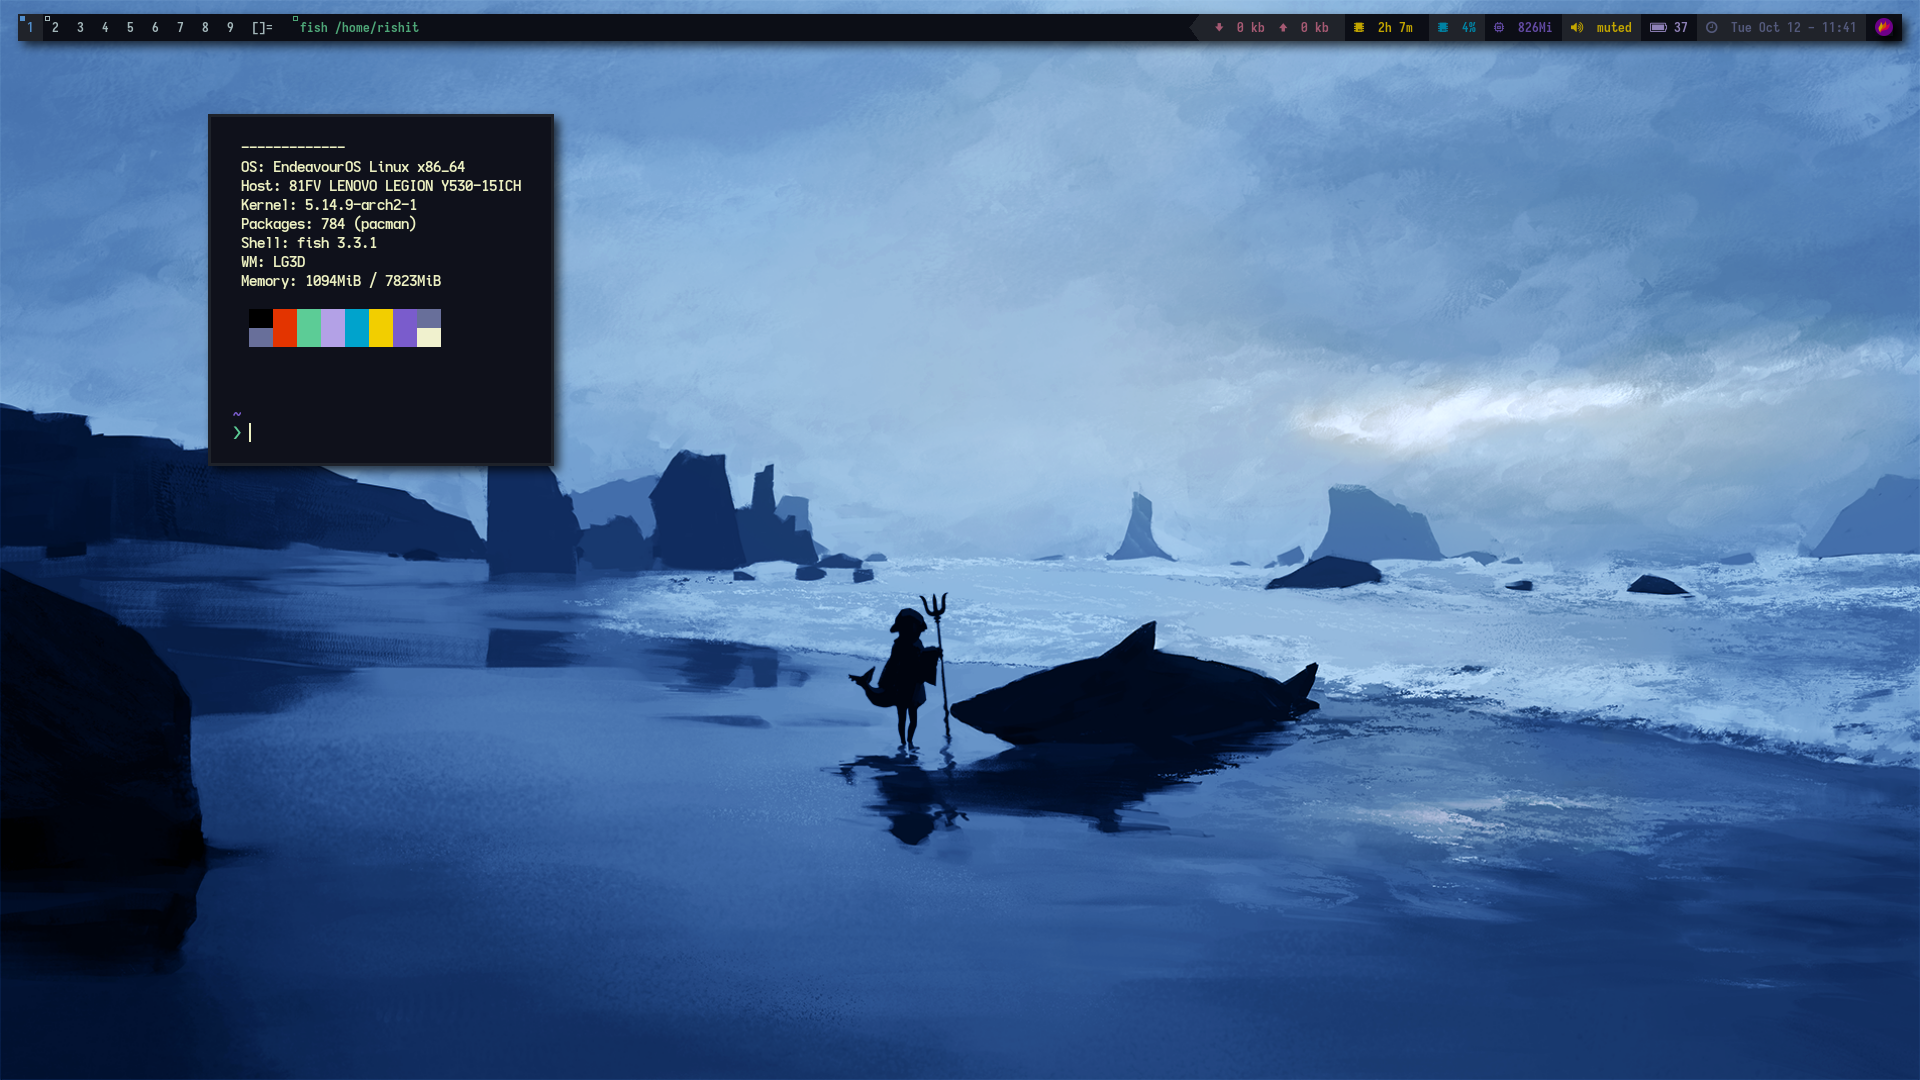Click the tilde directory indicator above prompt
The width and height of the screenshot is (1920, 1080).
coord(237,413)
